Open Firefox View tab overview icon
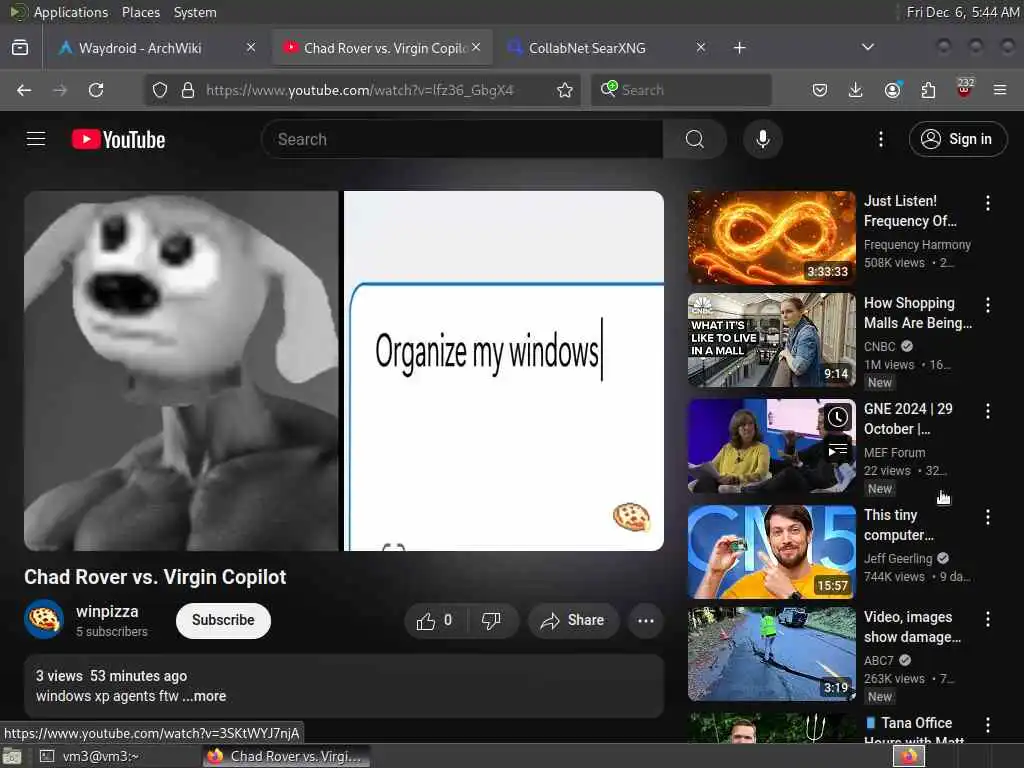This screenshot has height=768, width=1024. point(20,48)
